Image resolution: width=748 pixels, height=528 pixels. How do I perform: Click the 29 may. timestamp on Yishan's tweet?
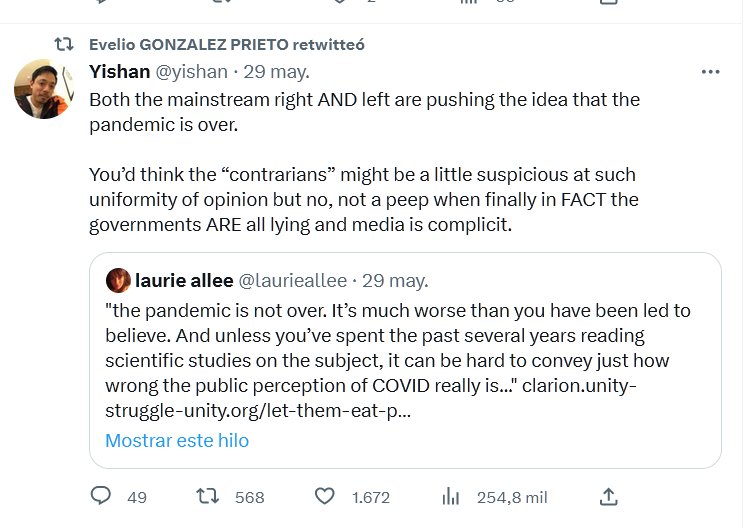[x=276, y=72]
